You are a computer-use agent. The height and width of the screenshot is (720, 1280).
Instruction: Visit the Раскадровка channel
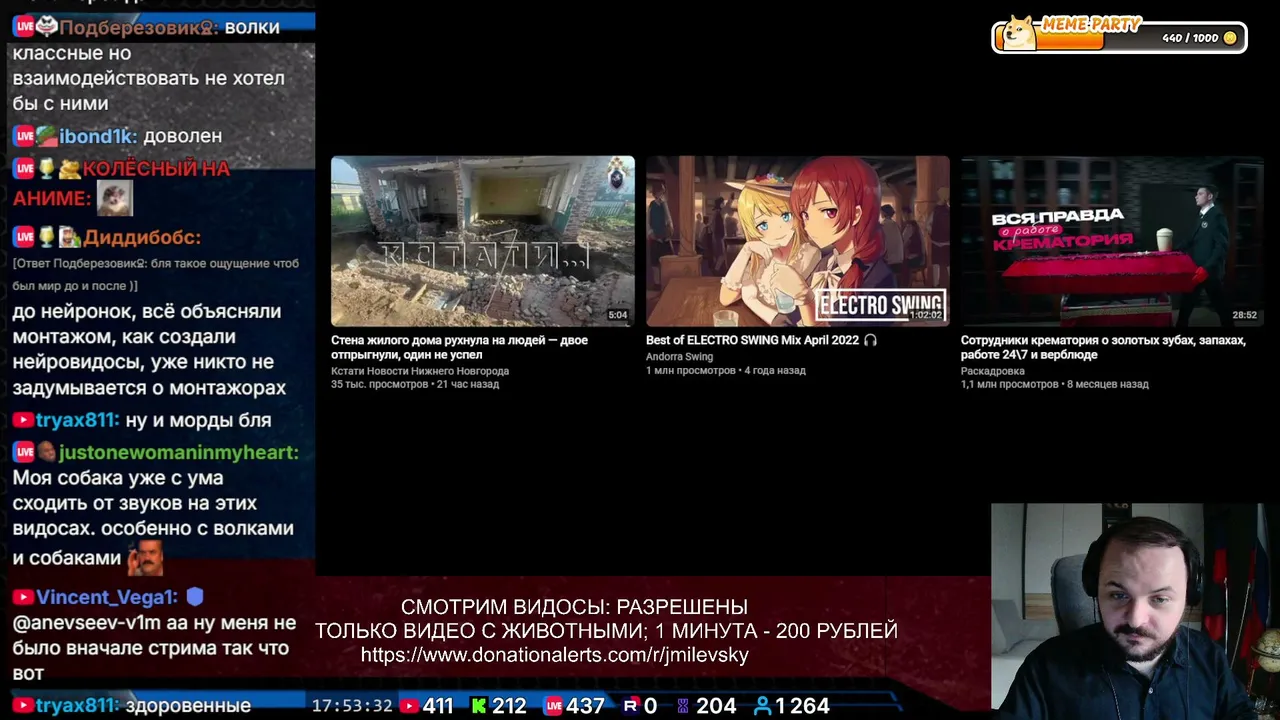[991, 371]
